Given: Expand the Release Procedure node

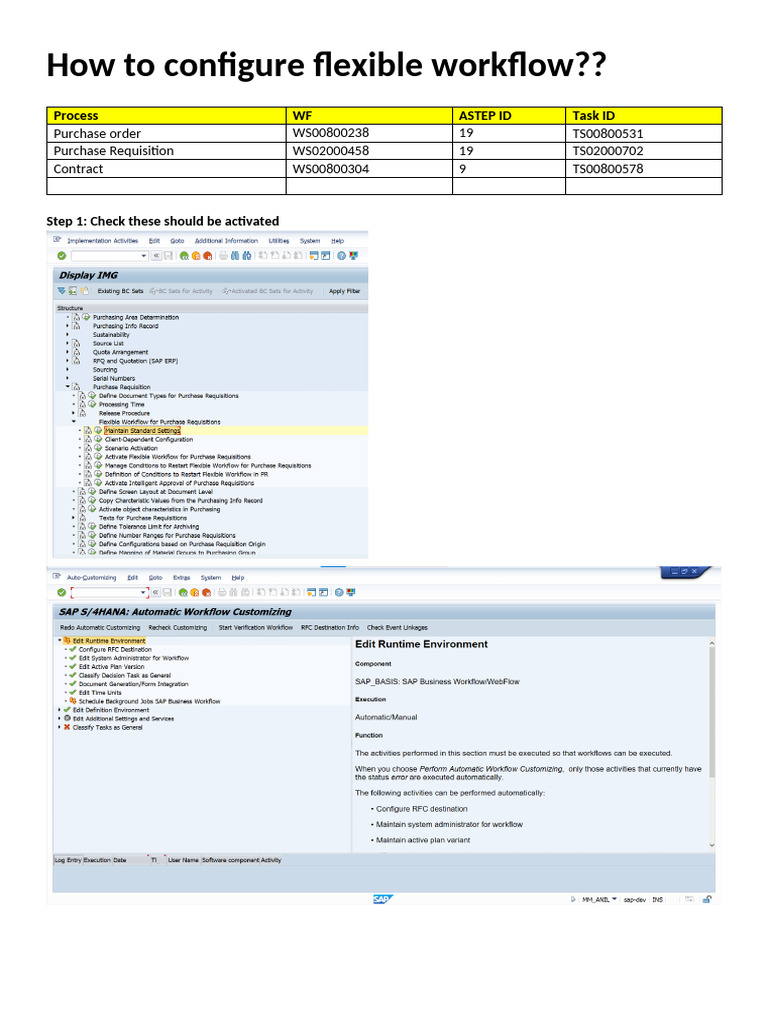Looking at the screenshot, I should click(74, 413).
